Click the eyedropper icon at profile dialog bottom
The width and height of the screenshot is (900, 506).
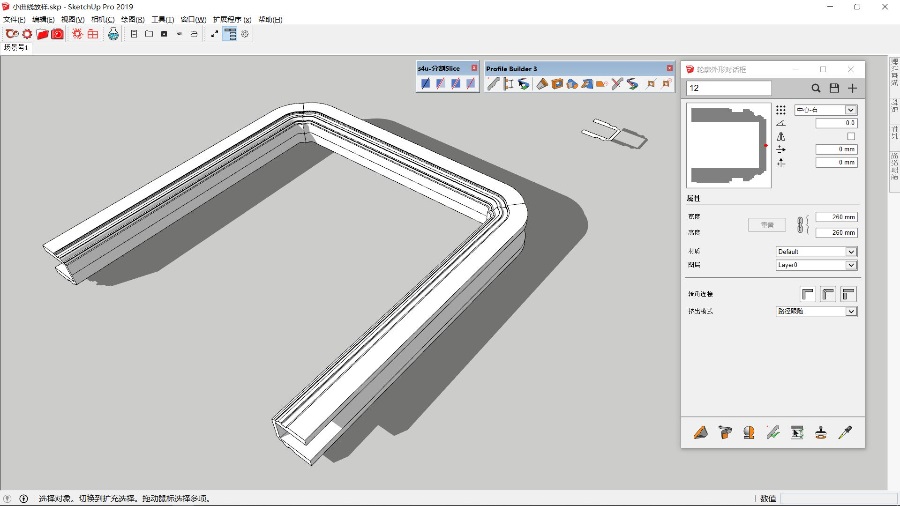click(845, 433)
